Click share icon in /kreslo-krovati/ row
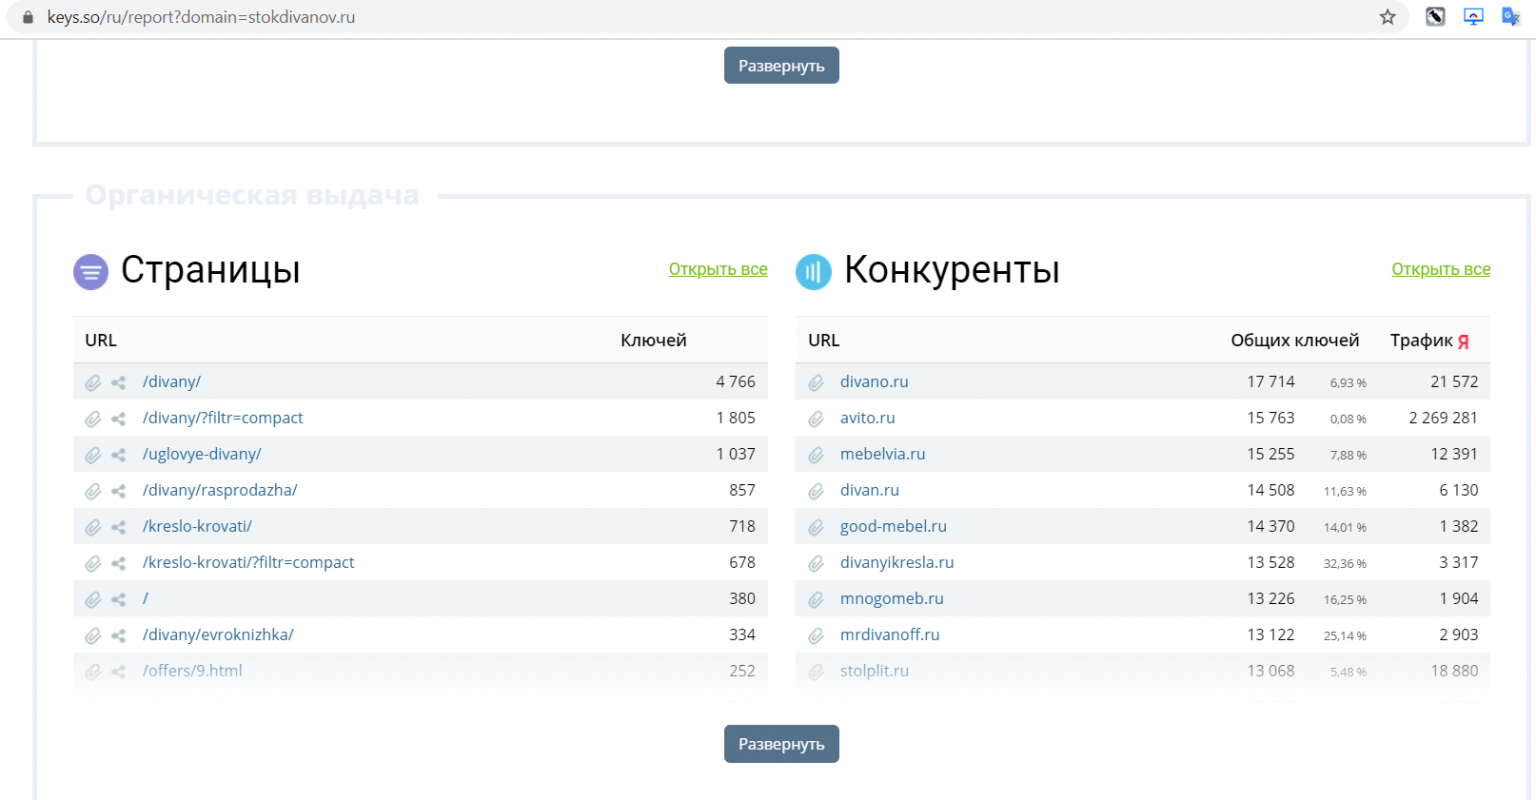Image resolution: width=1536 pixels, height=800 pixels. [x=119, y=527]
